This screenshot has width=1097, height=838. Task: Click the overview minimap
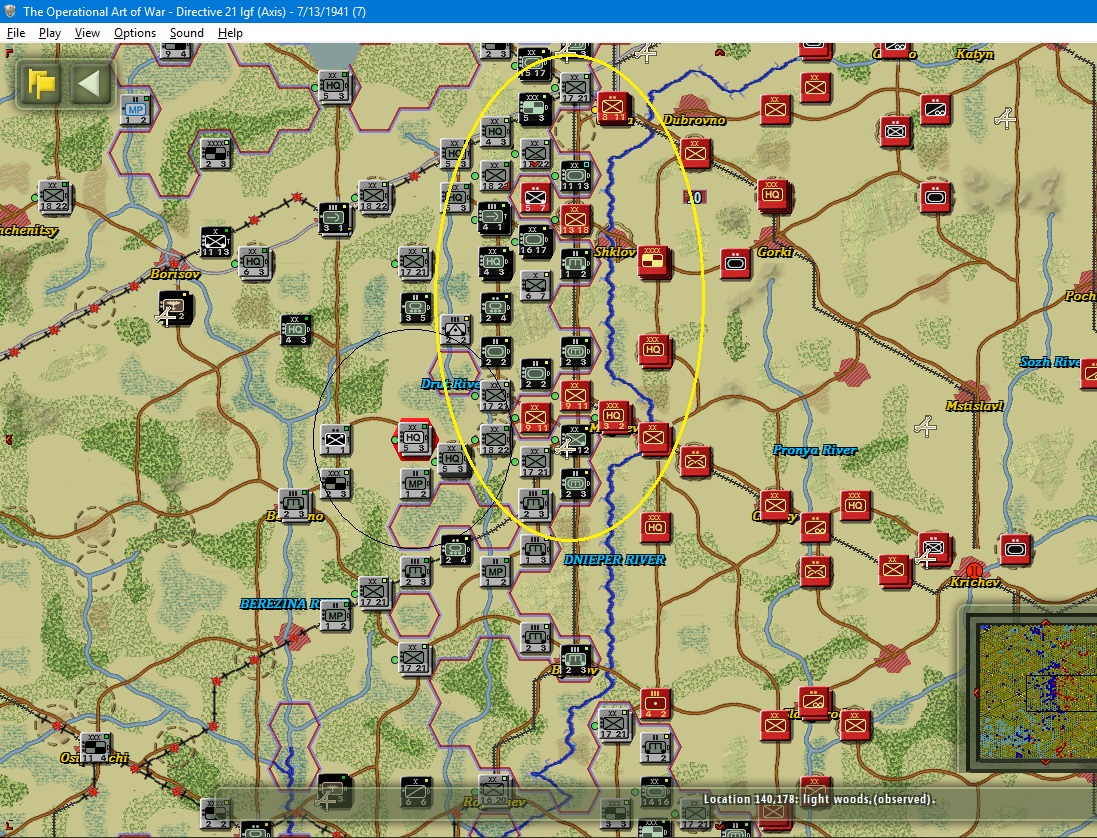pyautogui.click(x=1037, y=692)
